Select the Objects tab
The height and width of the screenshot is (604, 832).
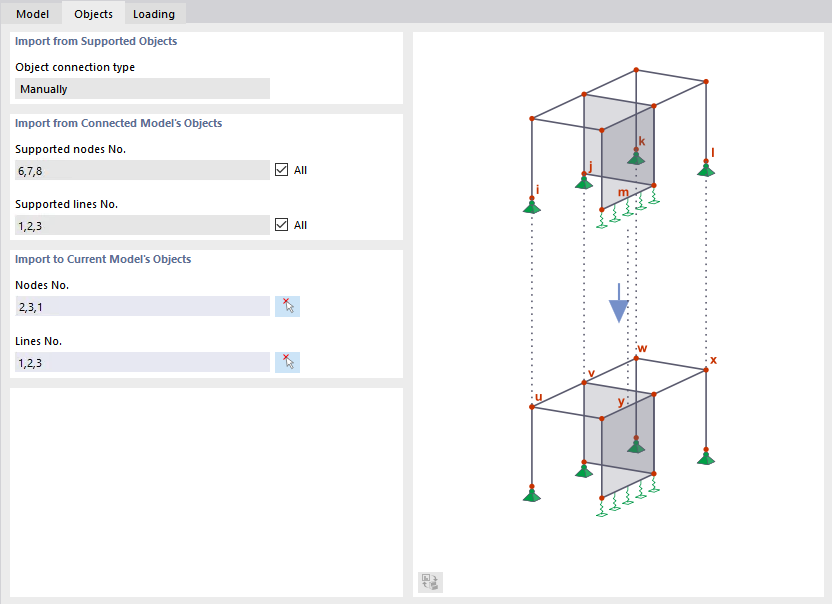pos(93,13)
